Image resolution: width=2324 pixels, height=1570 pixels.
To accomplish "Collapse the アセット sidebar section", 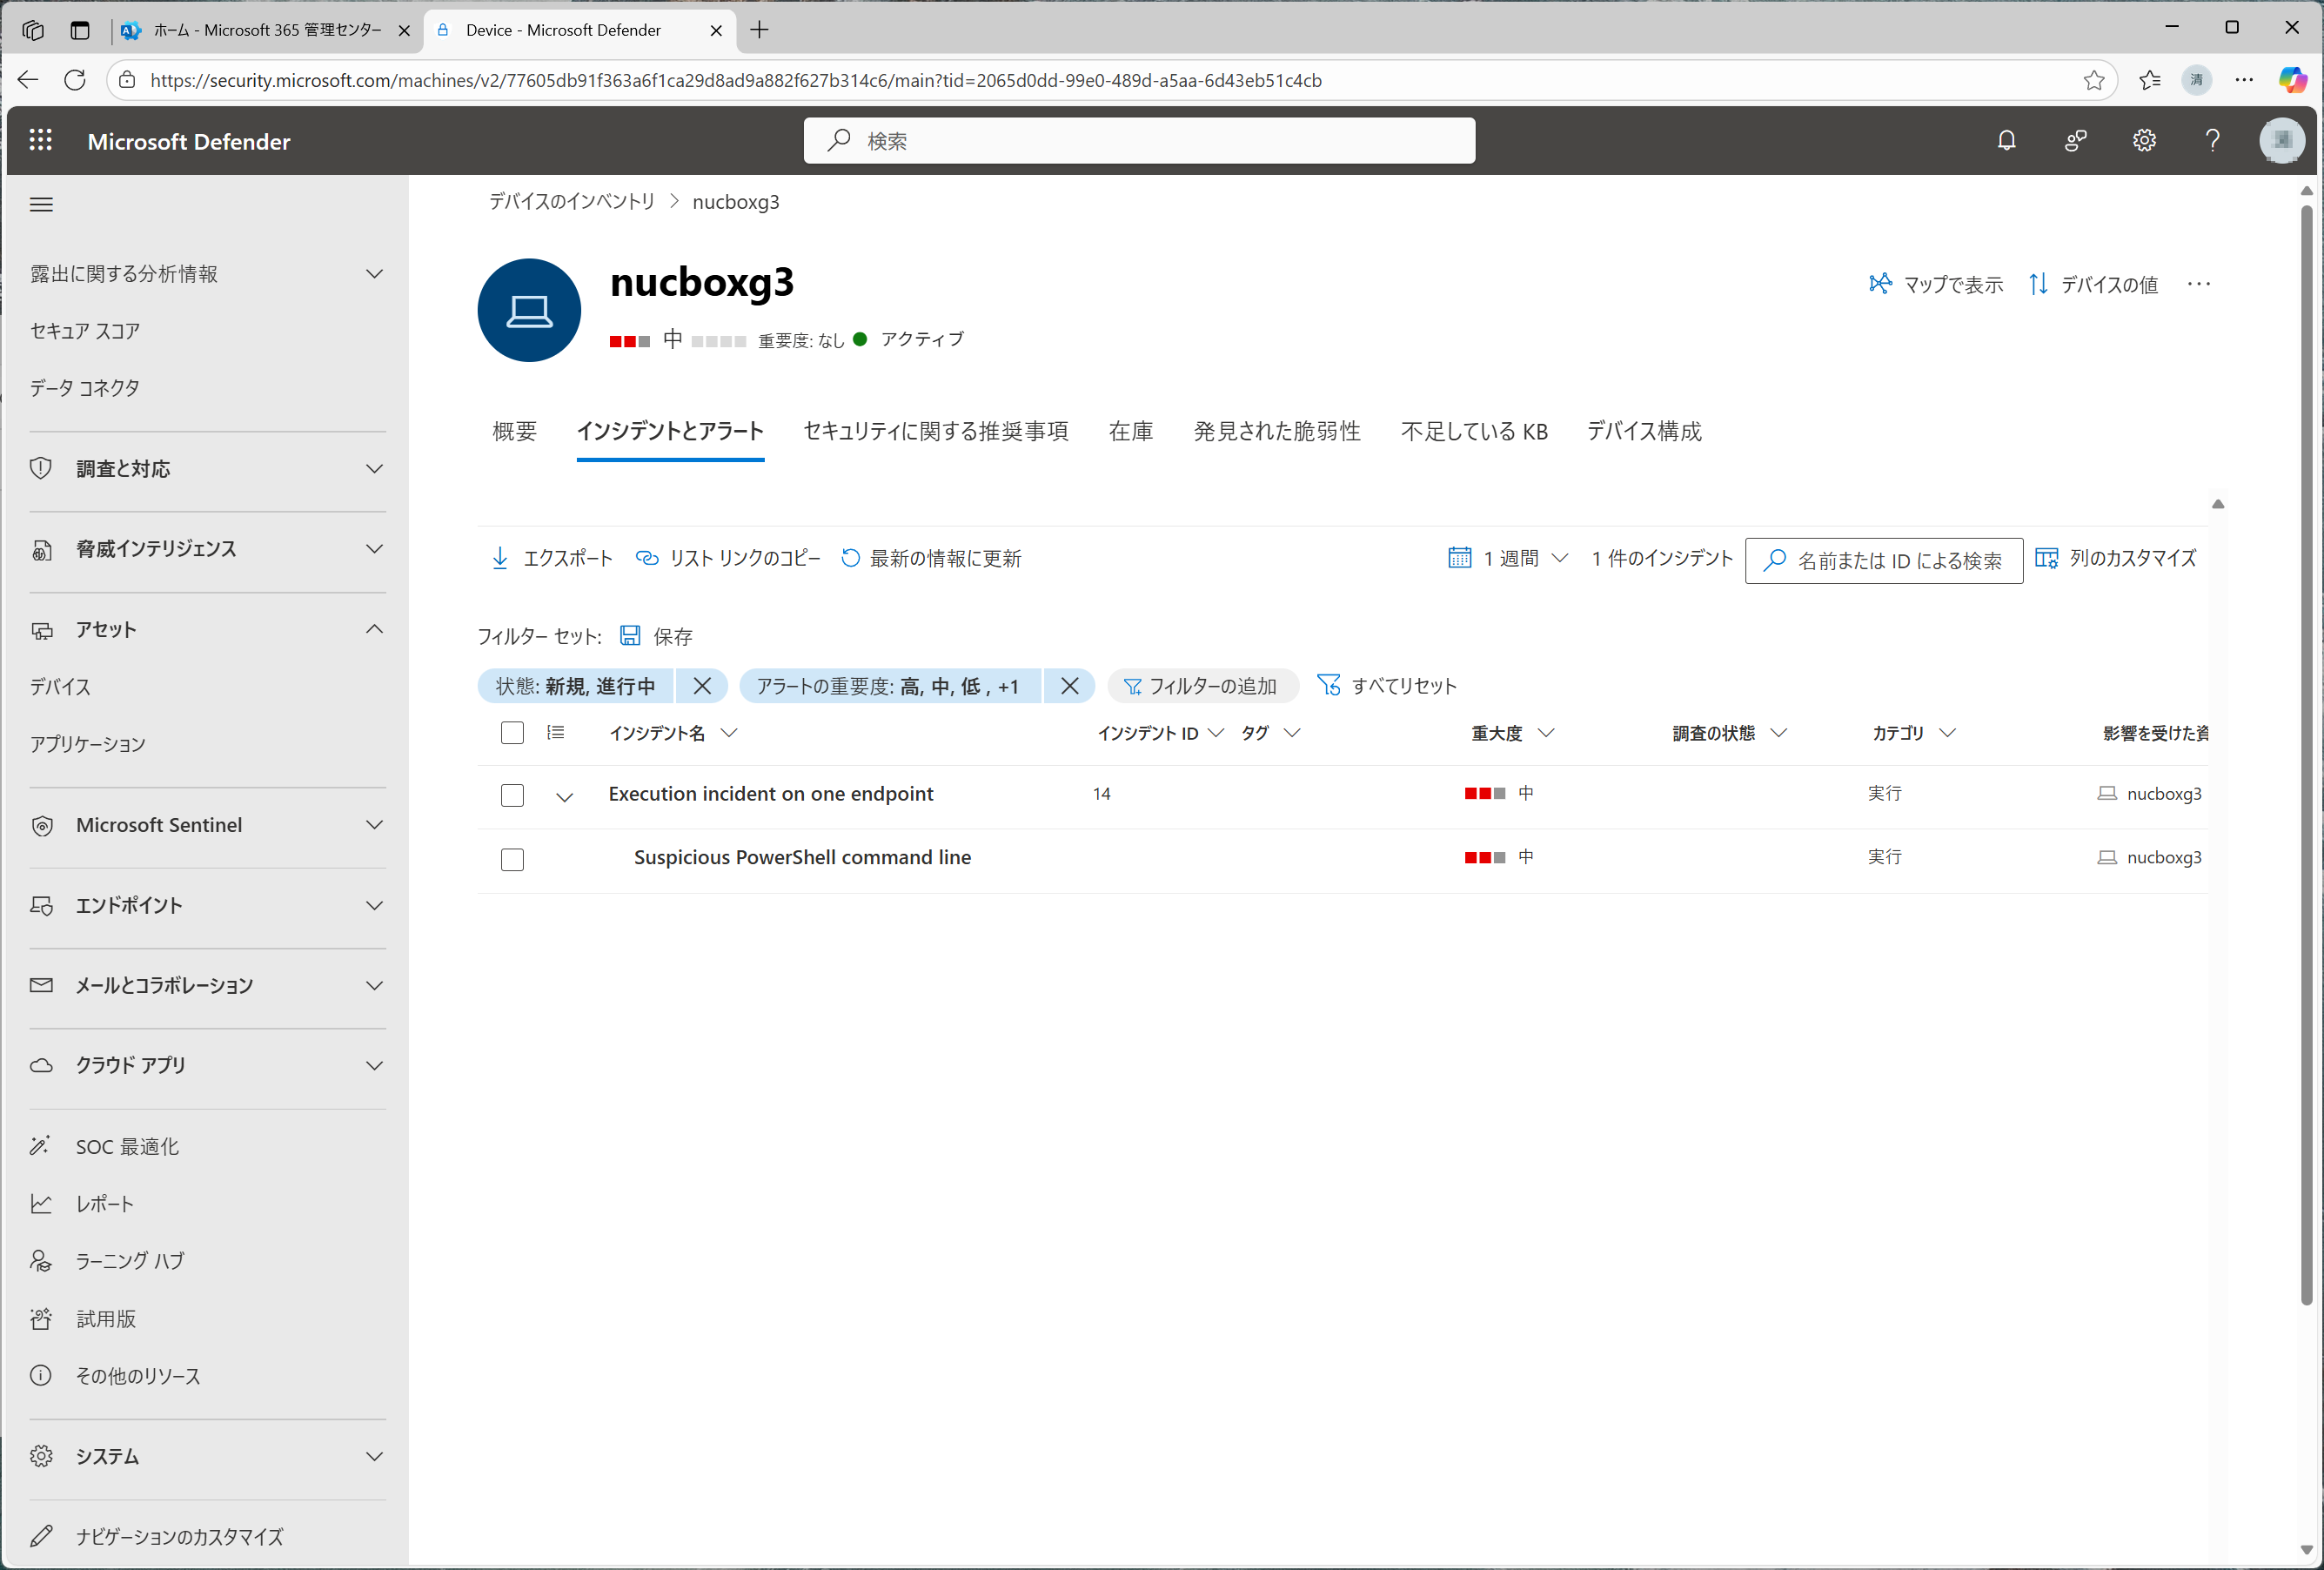I will click(374, 629).
